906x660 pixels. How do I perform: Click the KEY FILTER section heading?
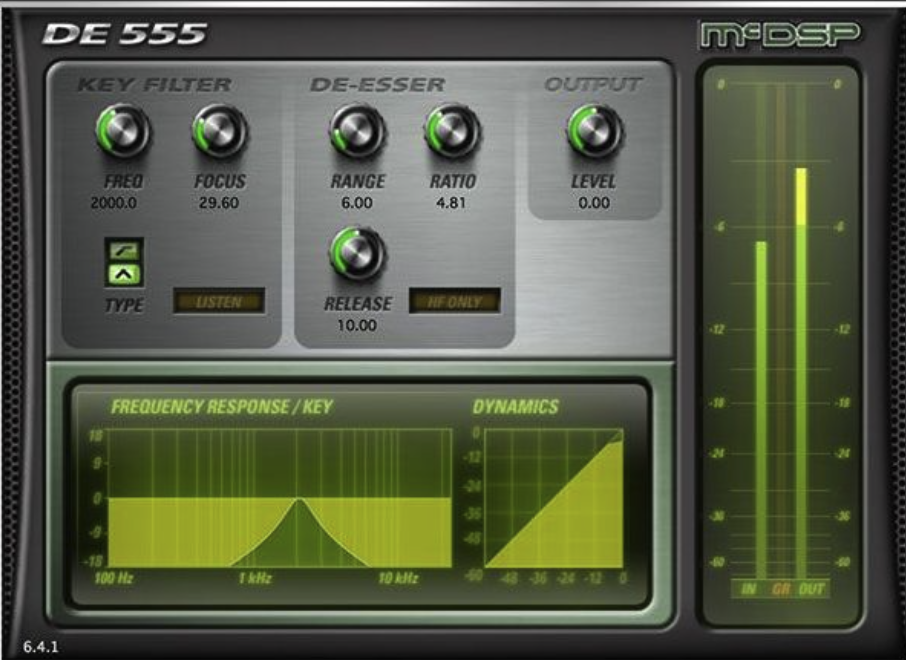coord(154,85)
